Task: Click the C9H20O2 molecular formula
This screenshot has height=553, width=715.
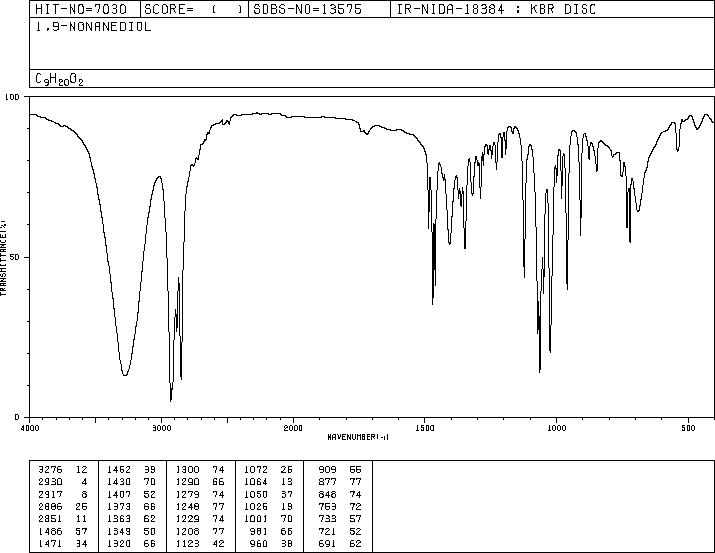Action: coord(59,79)
